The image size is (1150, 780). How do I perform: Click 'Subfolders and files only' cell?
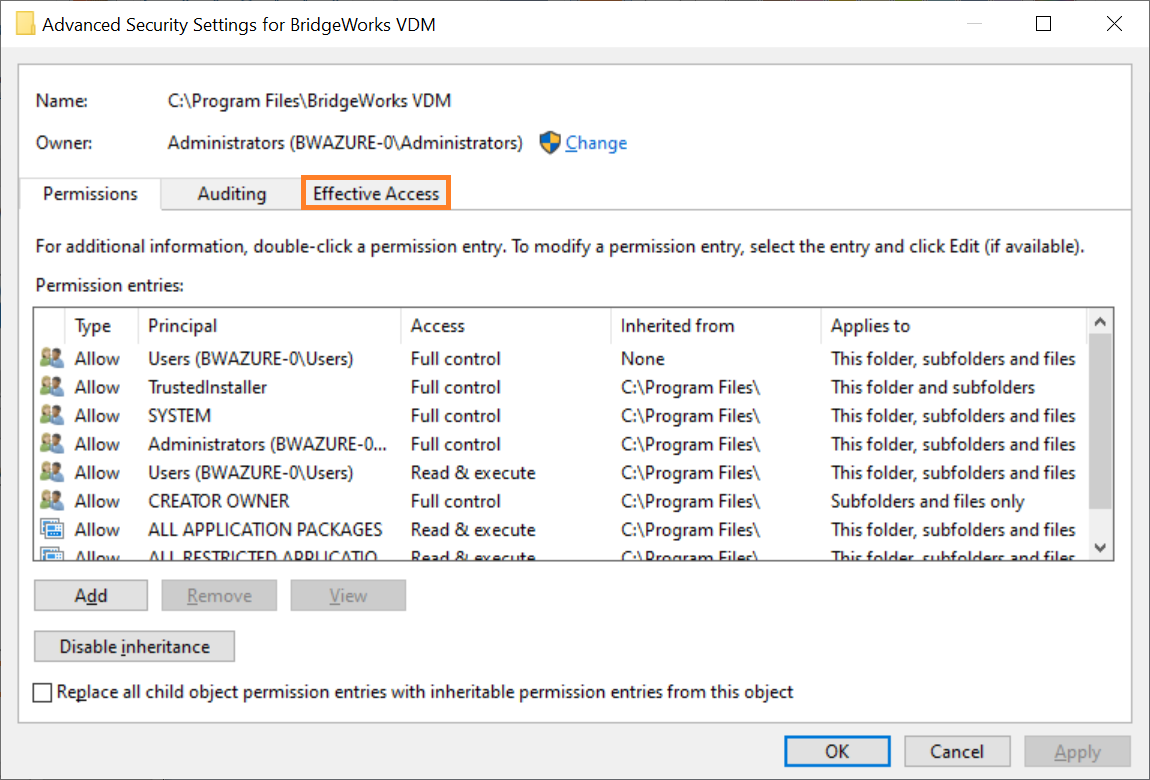coord(927,501)
